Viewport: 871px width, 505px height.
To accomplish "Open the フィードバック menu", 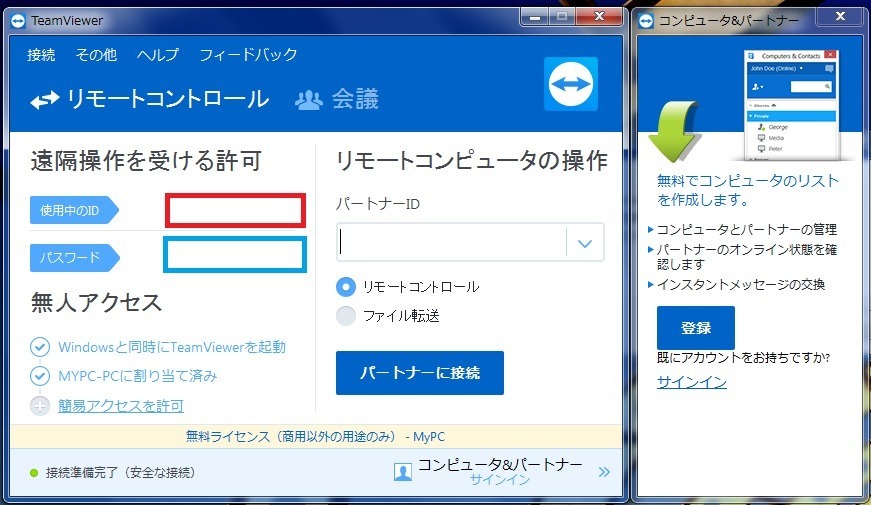I will pyautogui.click(x=248, y=54).
